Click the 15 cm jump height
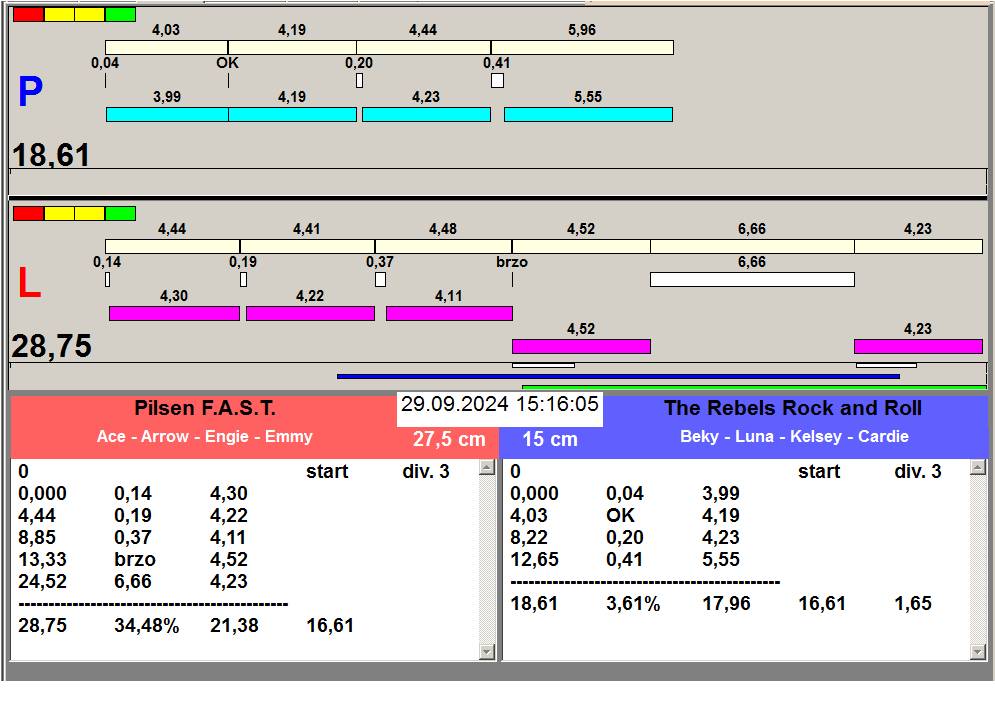995x716 pixels. [x=550, y=439]
